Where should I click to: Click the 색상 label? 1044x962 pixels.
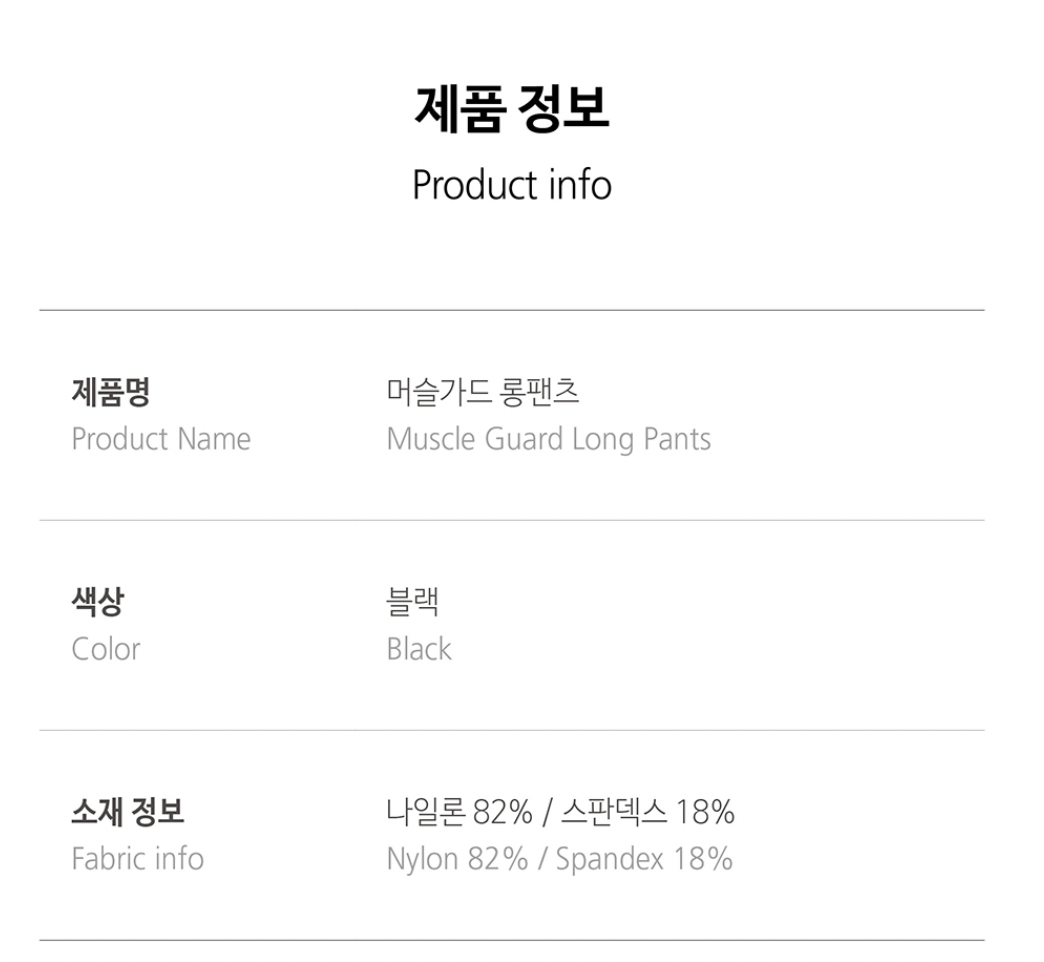point(98,602)
